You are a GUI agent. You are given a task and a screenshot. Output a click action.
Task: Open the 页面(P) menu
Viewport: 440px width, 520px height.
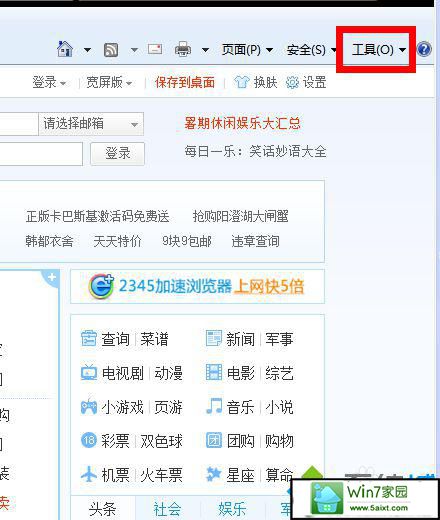click(247, 50)
